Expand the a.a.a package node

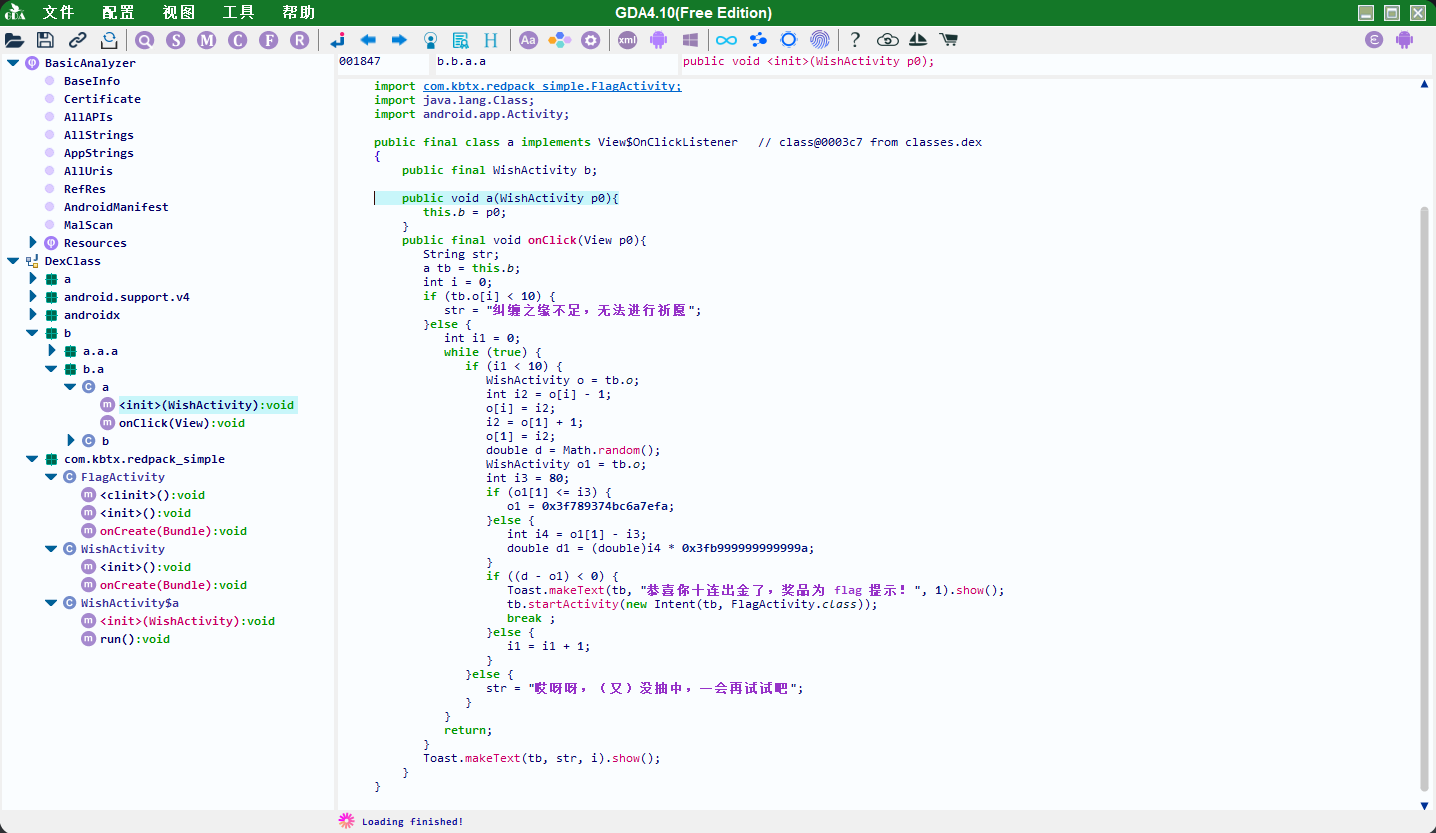[x=52, y=350]
